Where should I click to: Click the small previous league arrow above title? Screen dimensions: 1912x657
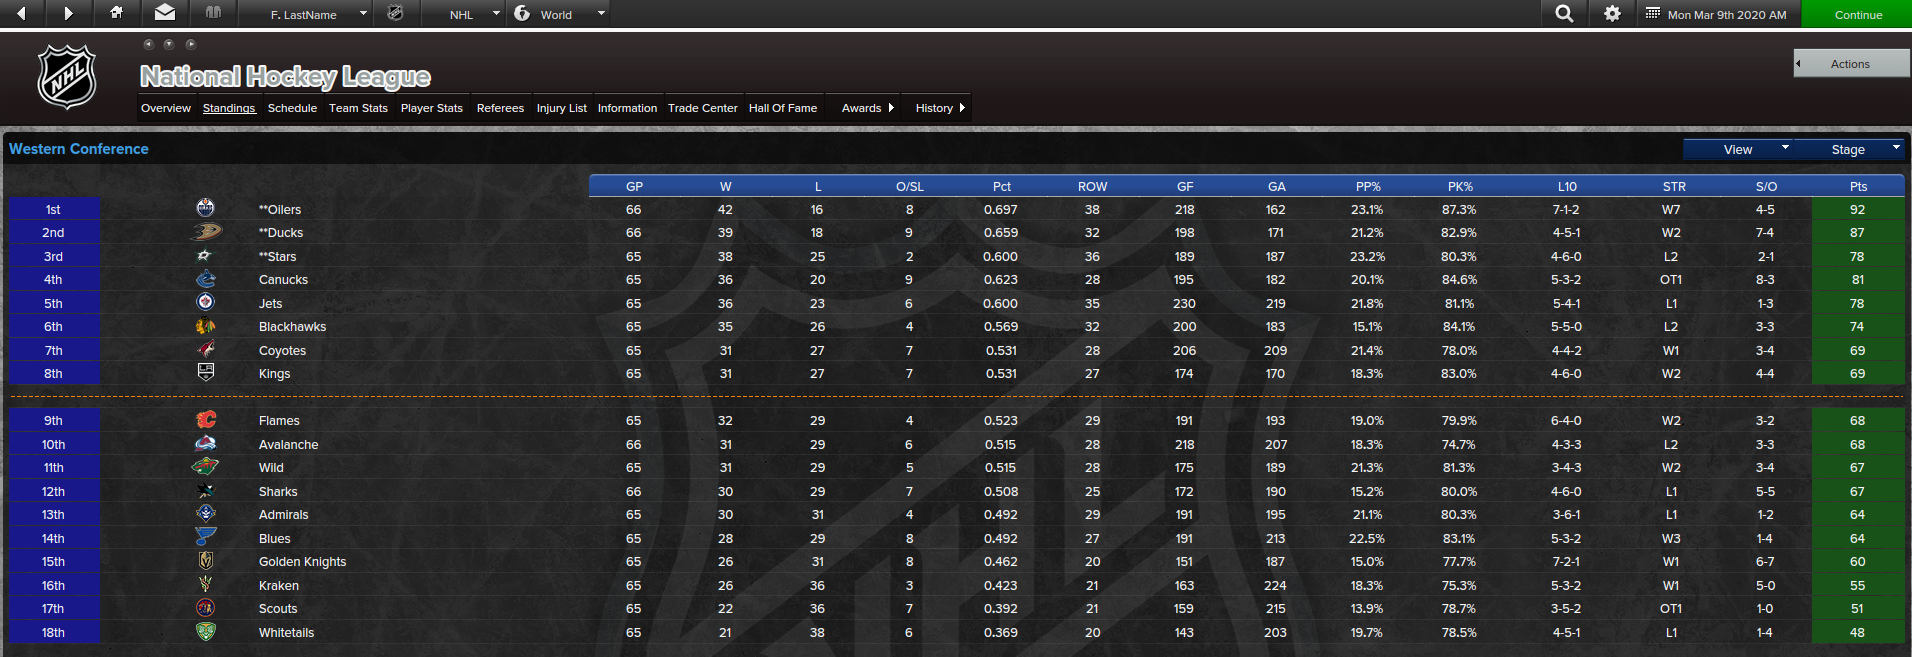click(148, 44)
